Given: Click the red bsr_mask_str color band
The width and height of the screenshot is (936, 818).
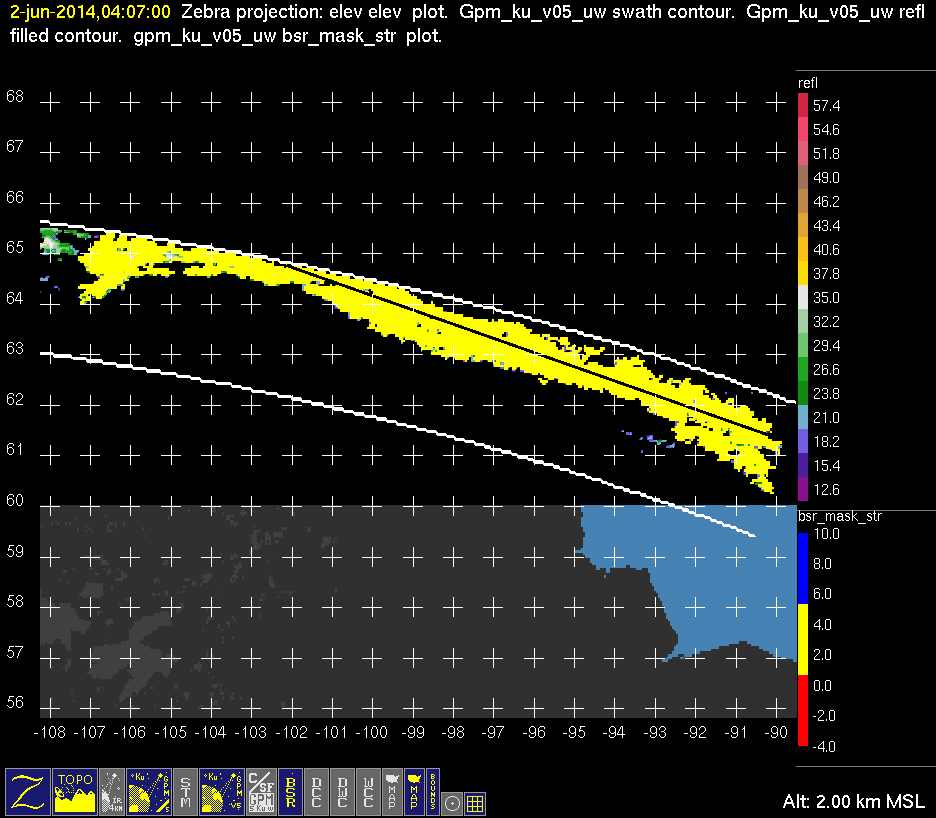Looking at the screenshot, I should click(803, 711).
